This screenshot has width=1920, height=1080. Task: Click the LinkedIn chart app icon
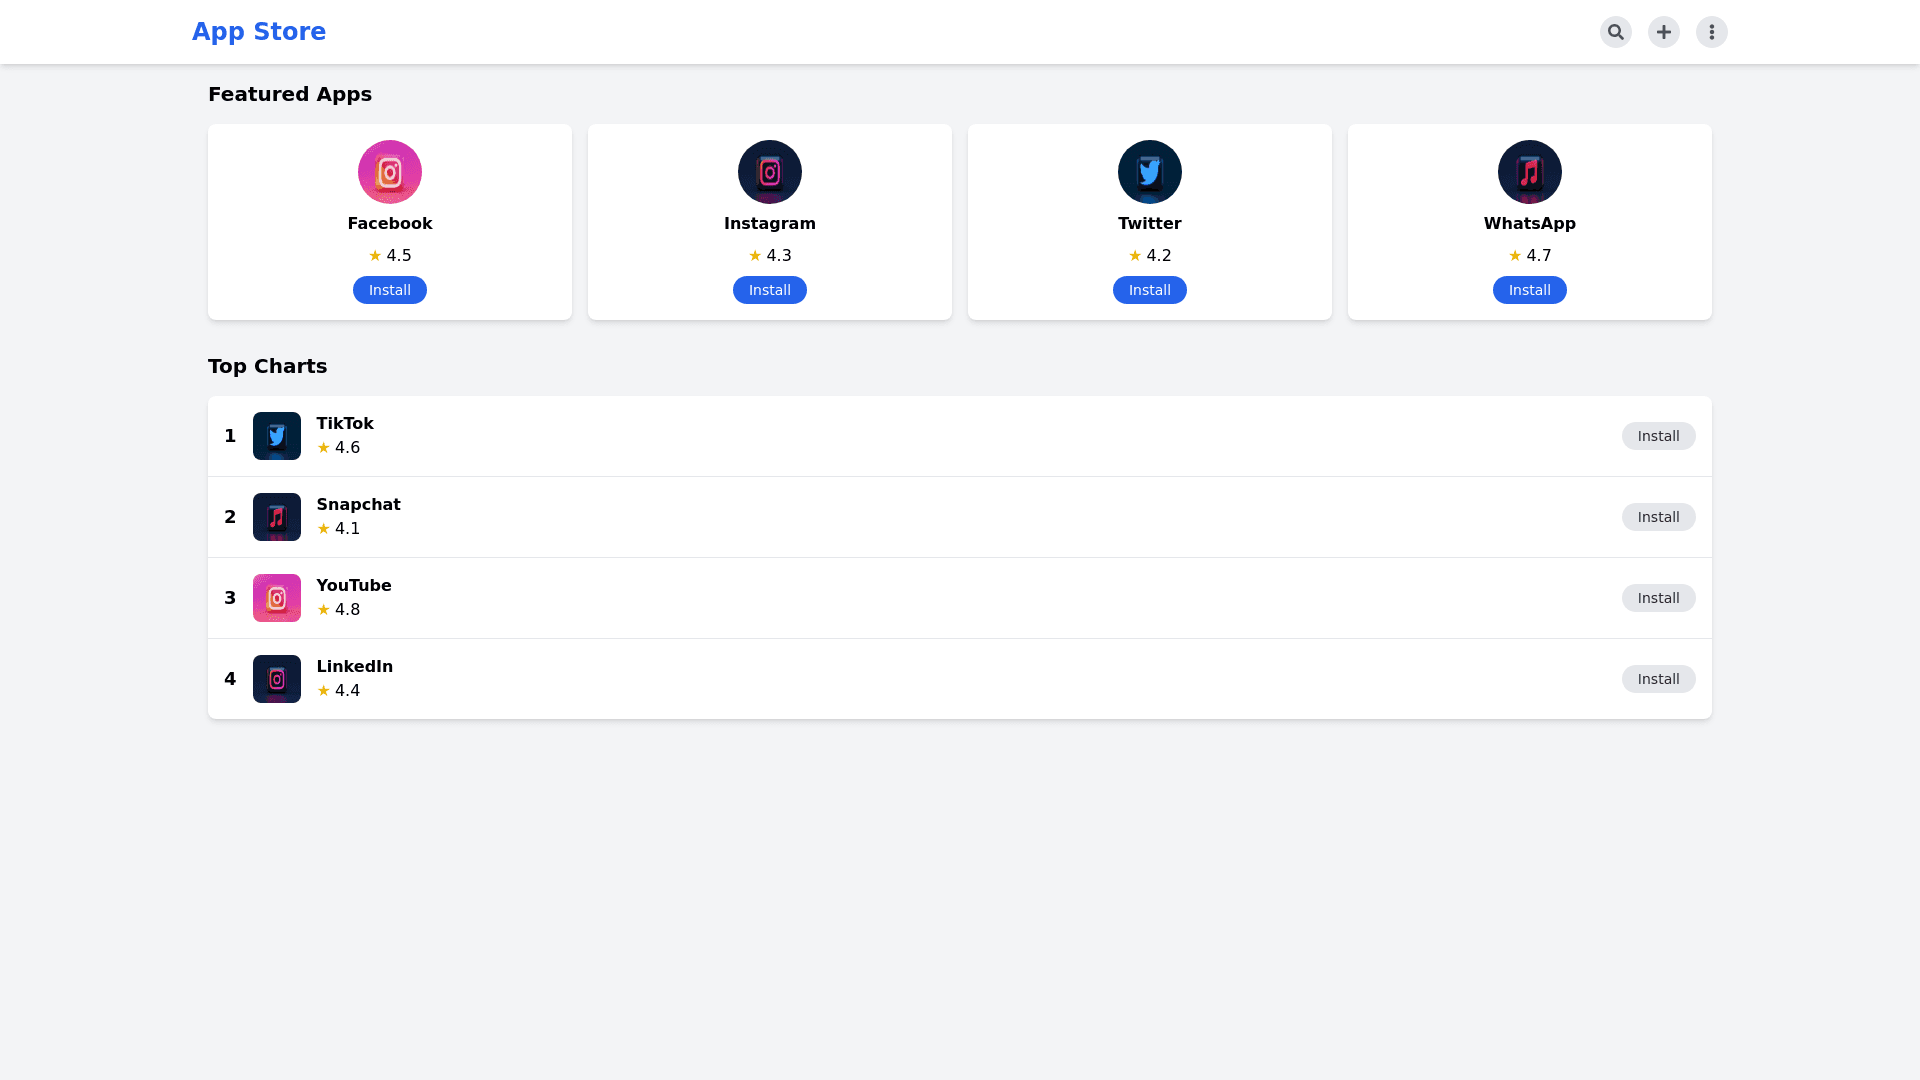pyautogui.click(x=277, y=679)
